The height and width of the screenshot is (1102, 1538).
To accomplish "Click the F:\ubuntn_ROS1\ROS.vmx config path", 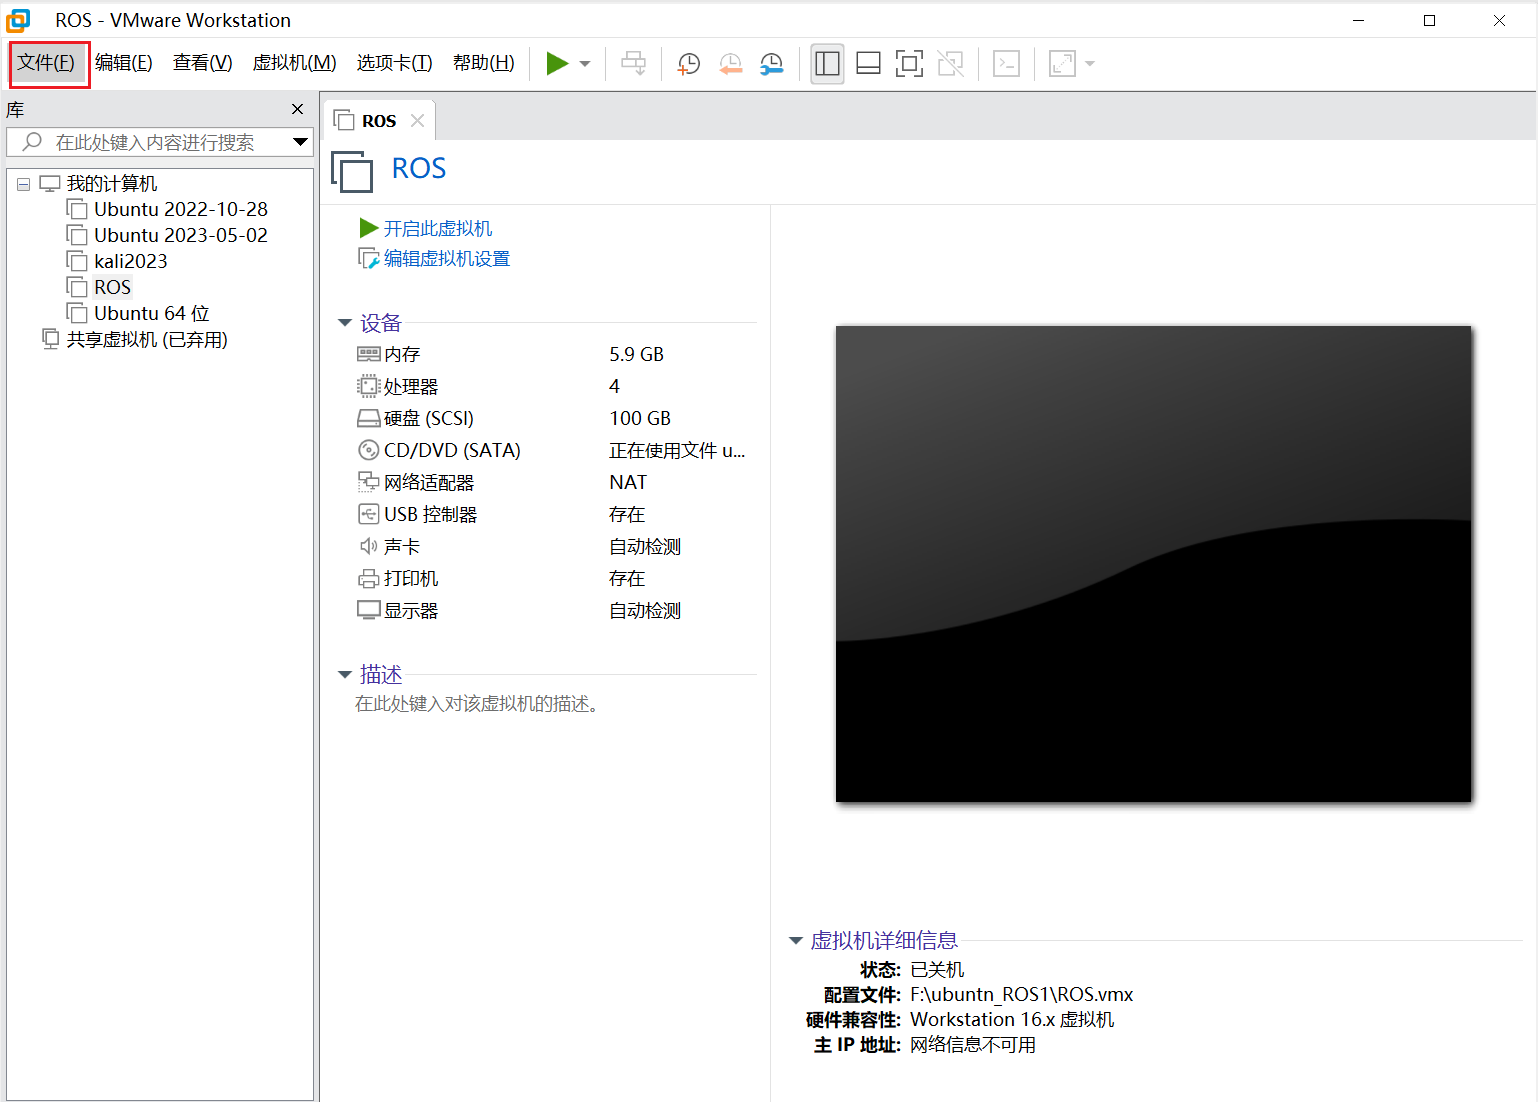I will tap(1022, 995).
